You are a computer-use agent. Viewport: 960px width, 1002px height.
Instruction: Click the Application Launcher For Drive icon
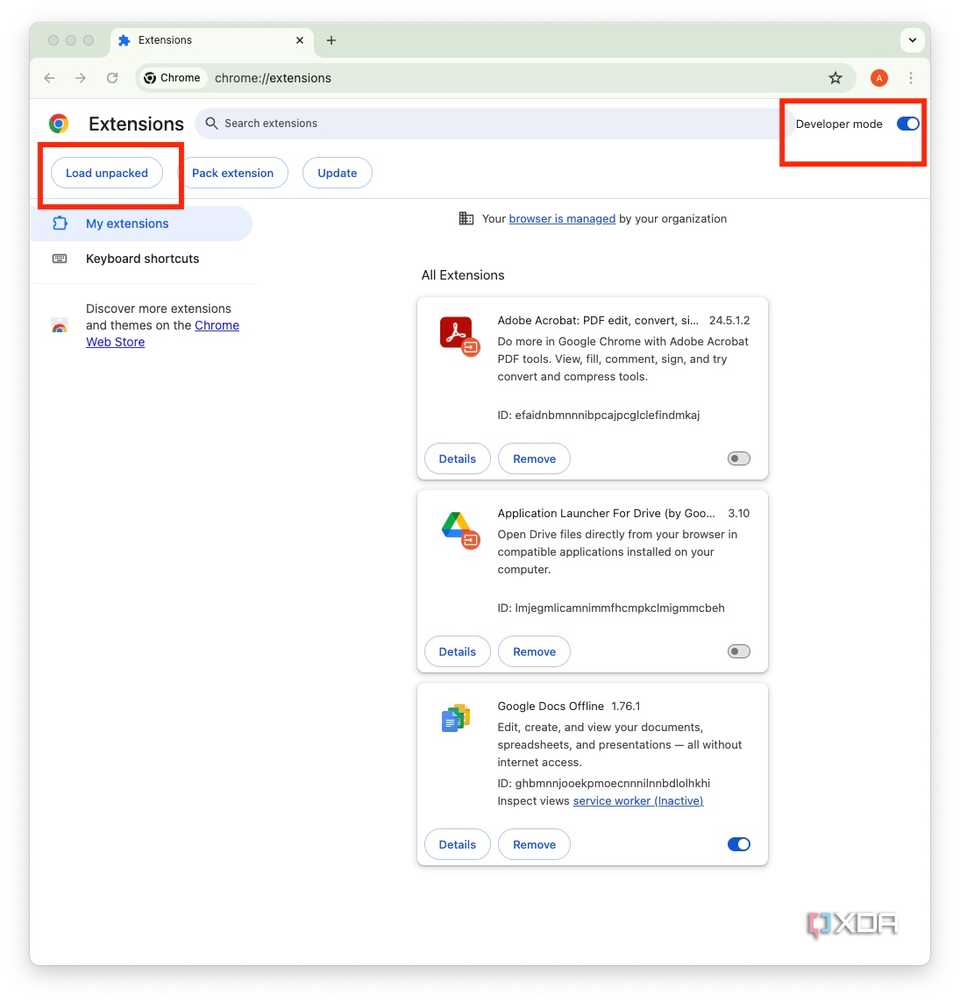457,530
